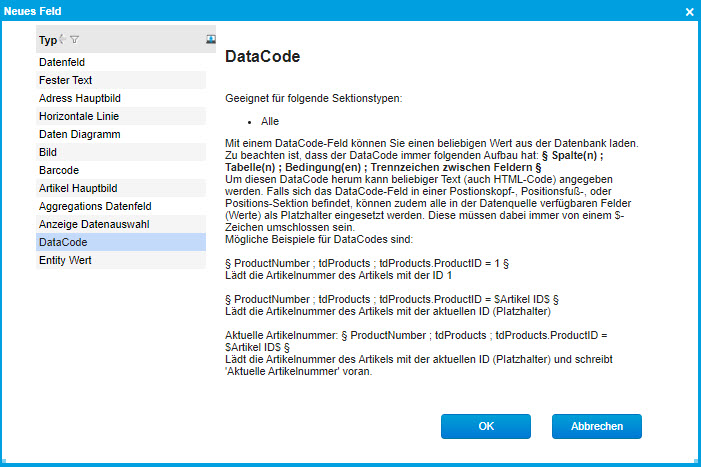Choose Bild in the type list
701x467 pixels.
tap(49, 152)
